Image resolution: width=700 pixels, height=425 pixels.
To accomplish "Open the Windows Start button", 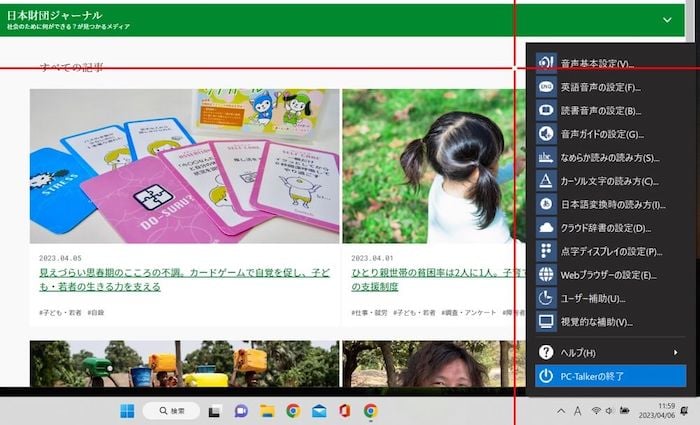I will coord(127,411).
